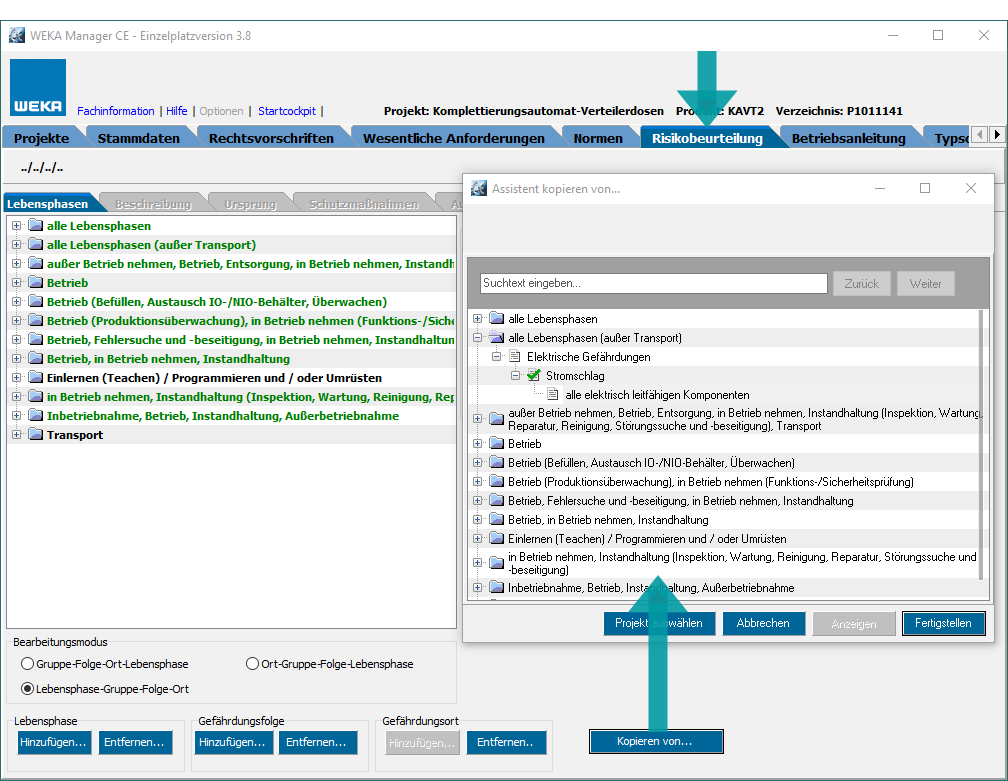1008x781 pixels.
Task: Click folder icon beside Transport in left tree
Action: point(35,435)
